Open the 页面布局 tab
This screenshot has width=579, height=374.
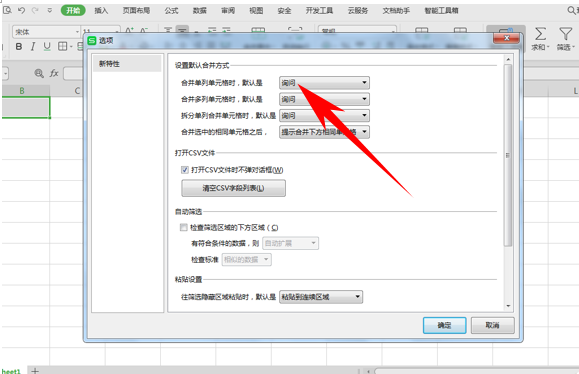coord(136,11)
